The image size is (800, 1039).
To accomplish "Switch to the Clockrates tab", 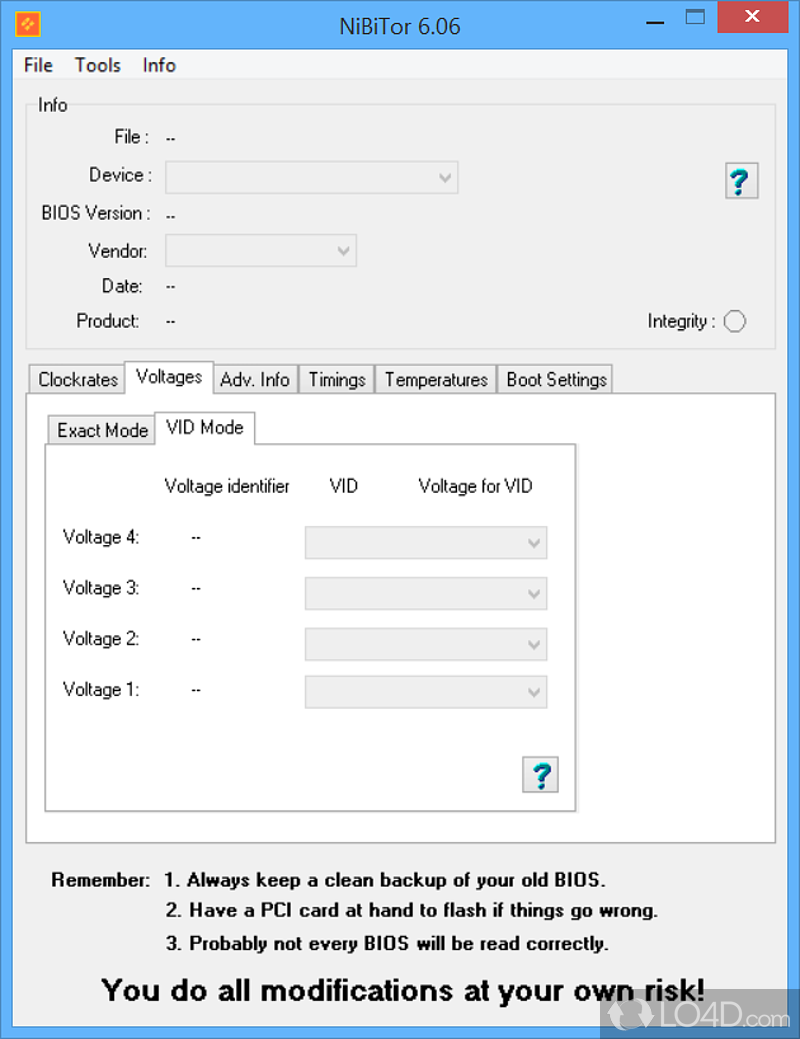I will pyautogui.click(x=78, y=380).
